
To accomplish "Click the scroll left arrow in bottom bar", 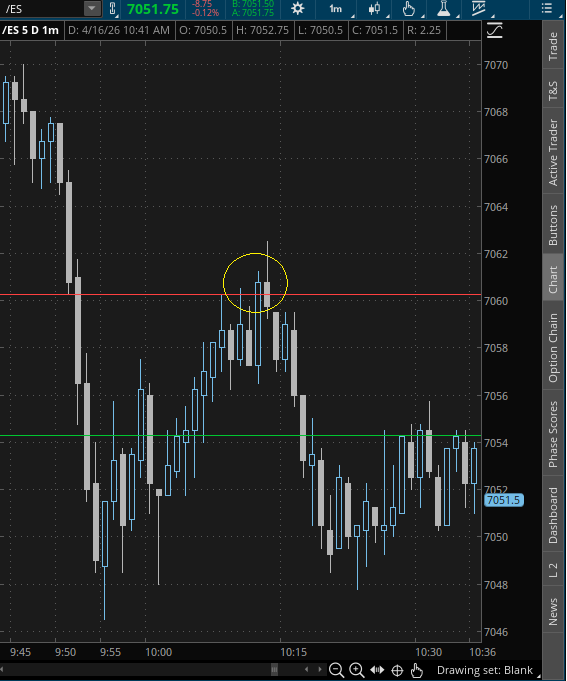I will coord(307,670).
